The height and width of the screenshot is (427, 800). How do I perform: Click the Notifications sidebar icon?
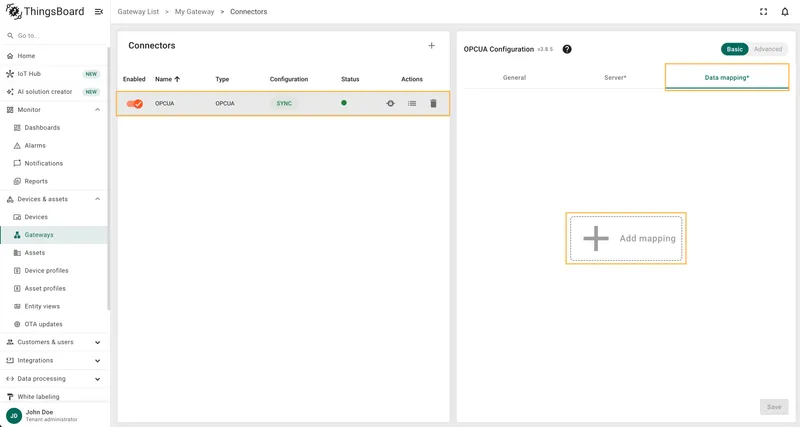click(x=17, y=163)
